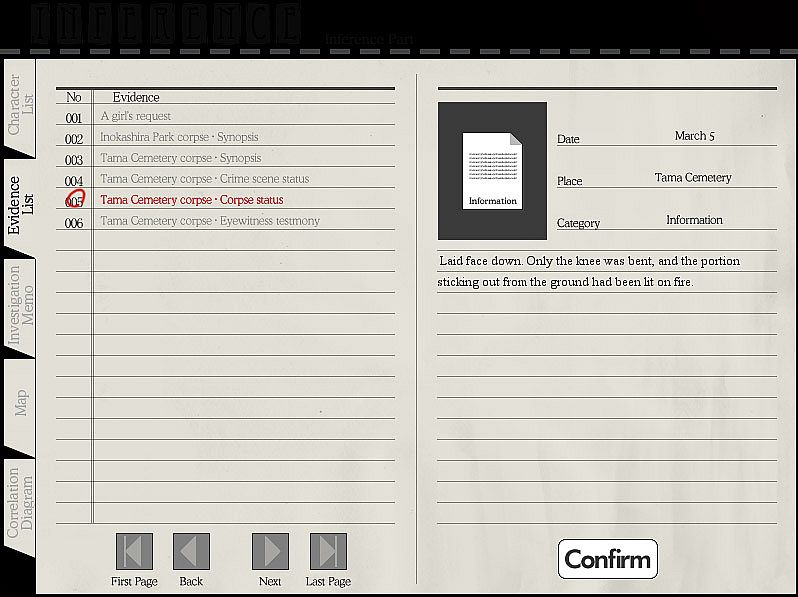
Task: Click the Information document thumbnail
Action: coord(492,171)
